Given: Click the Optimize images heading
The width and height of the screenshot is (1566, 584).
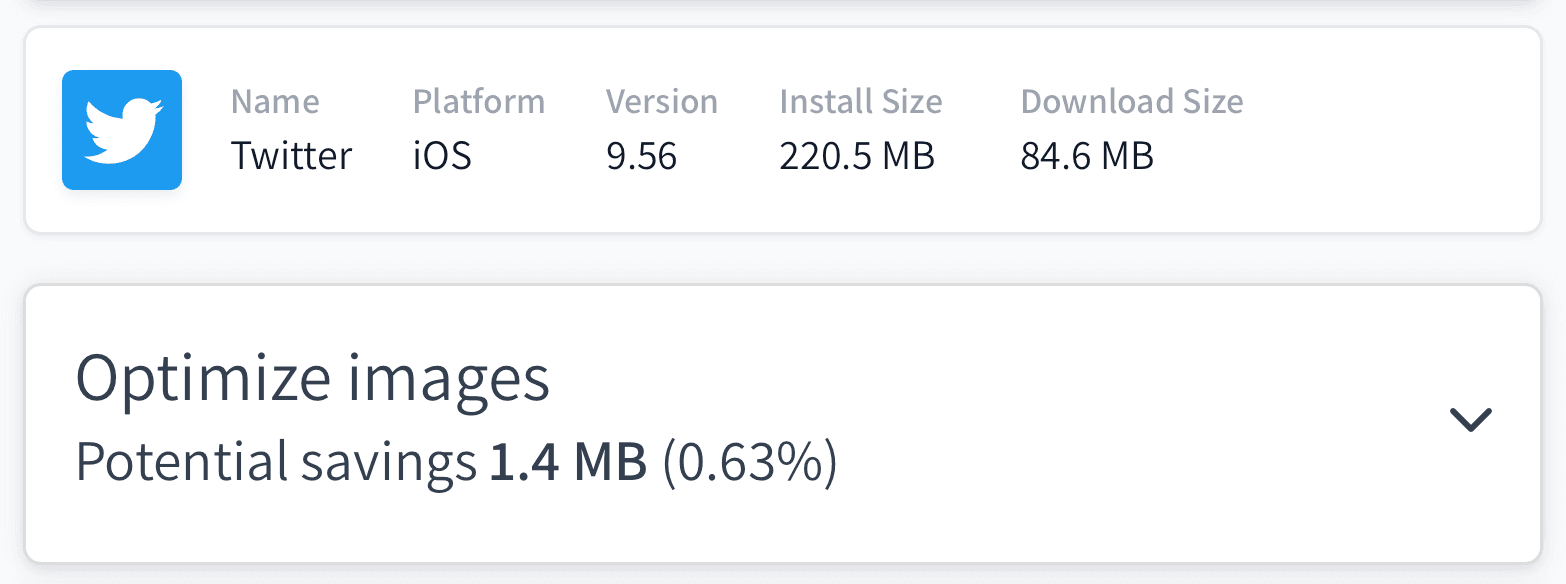Looking at the screenshot, I should [313, 377].
